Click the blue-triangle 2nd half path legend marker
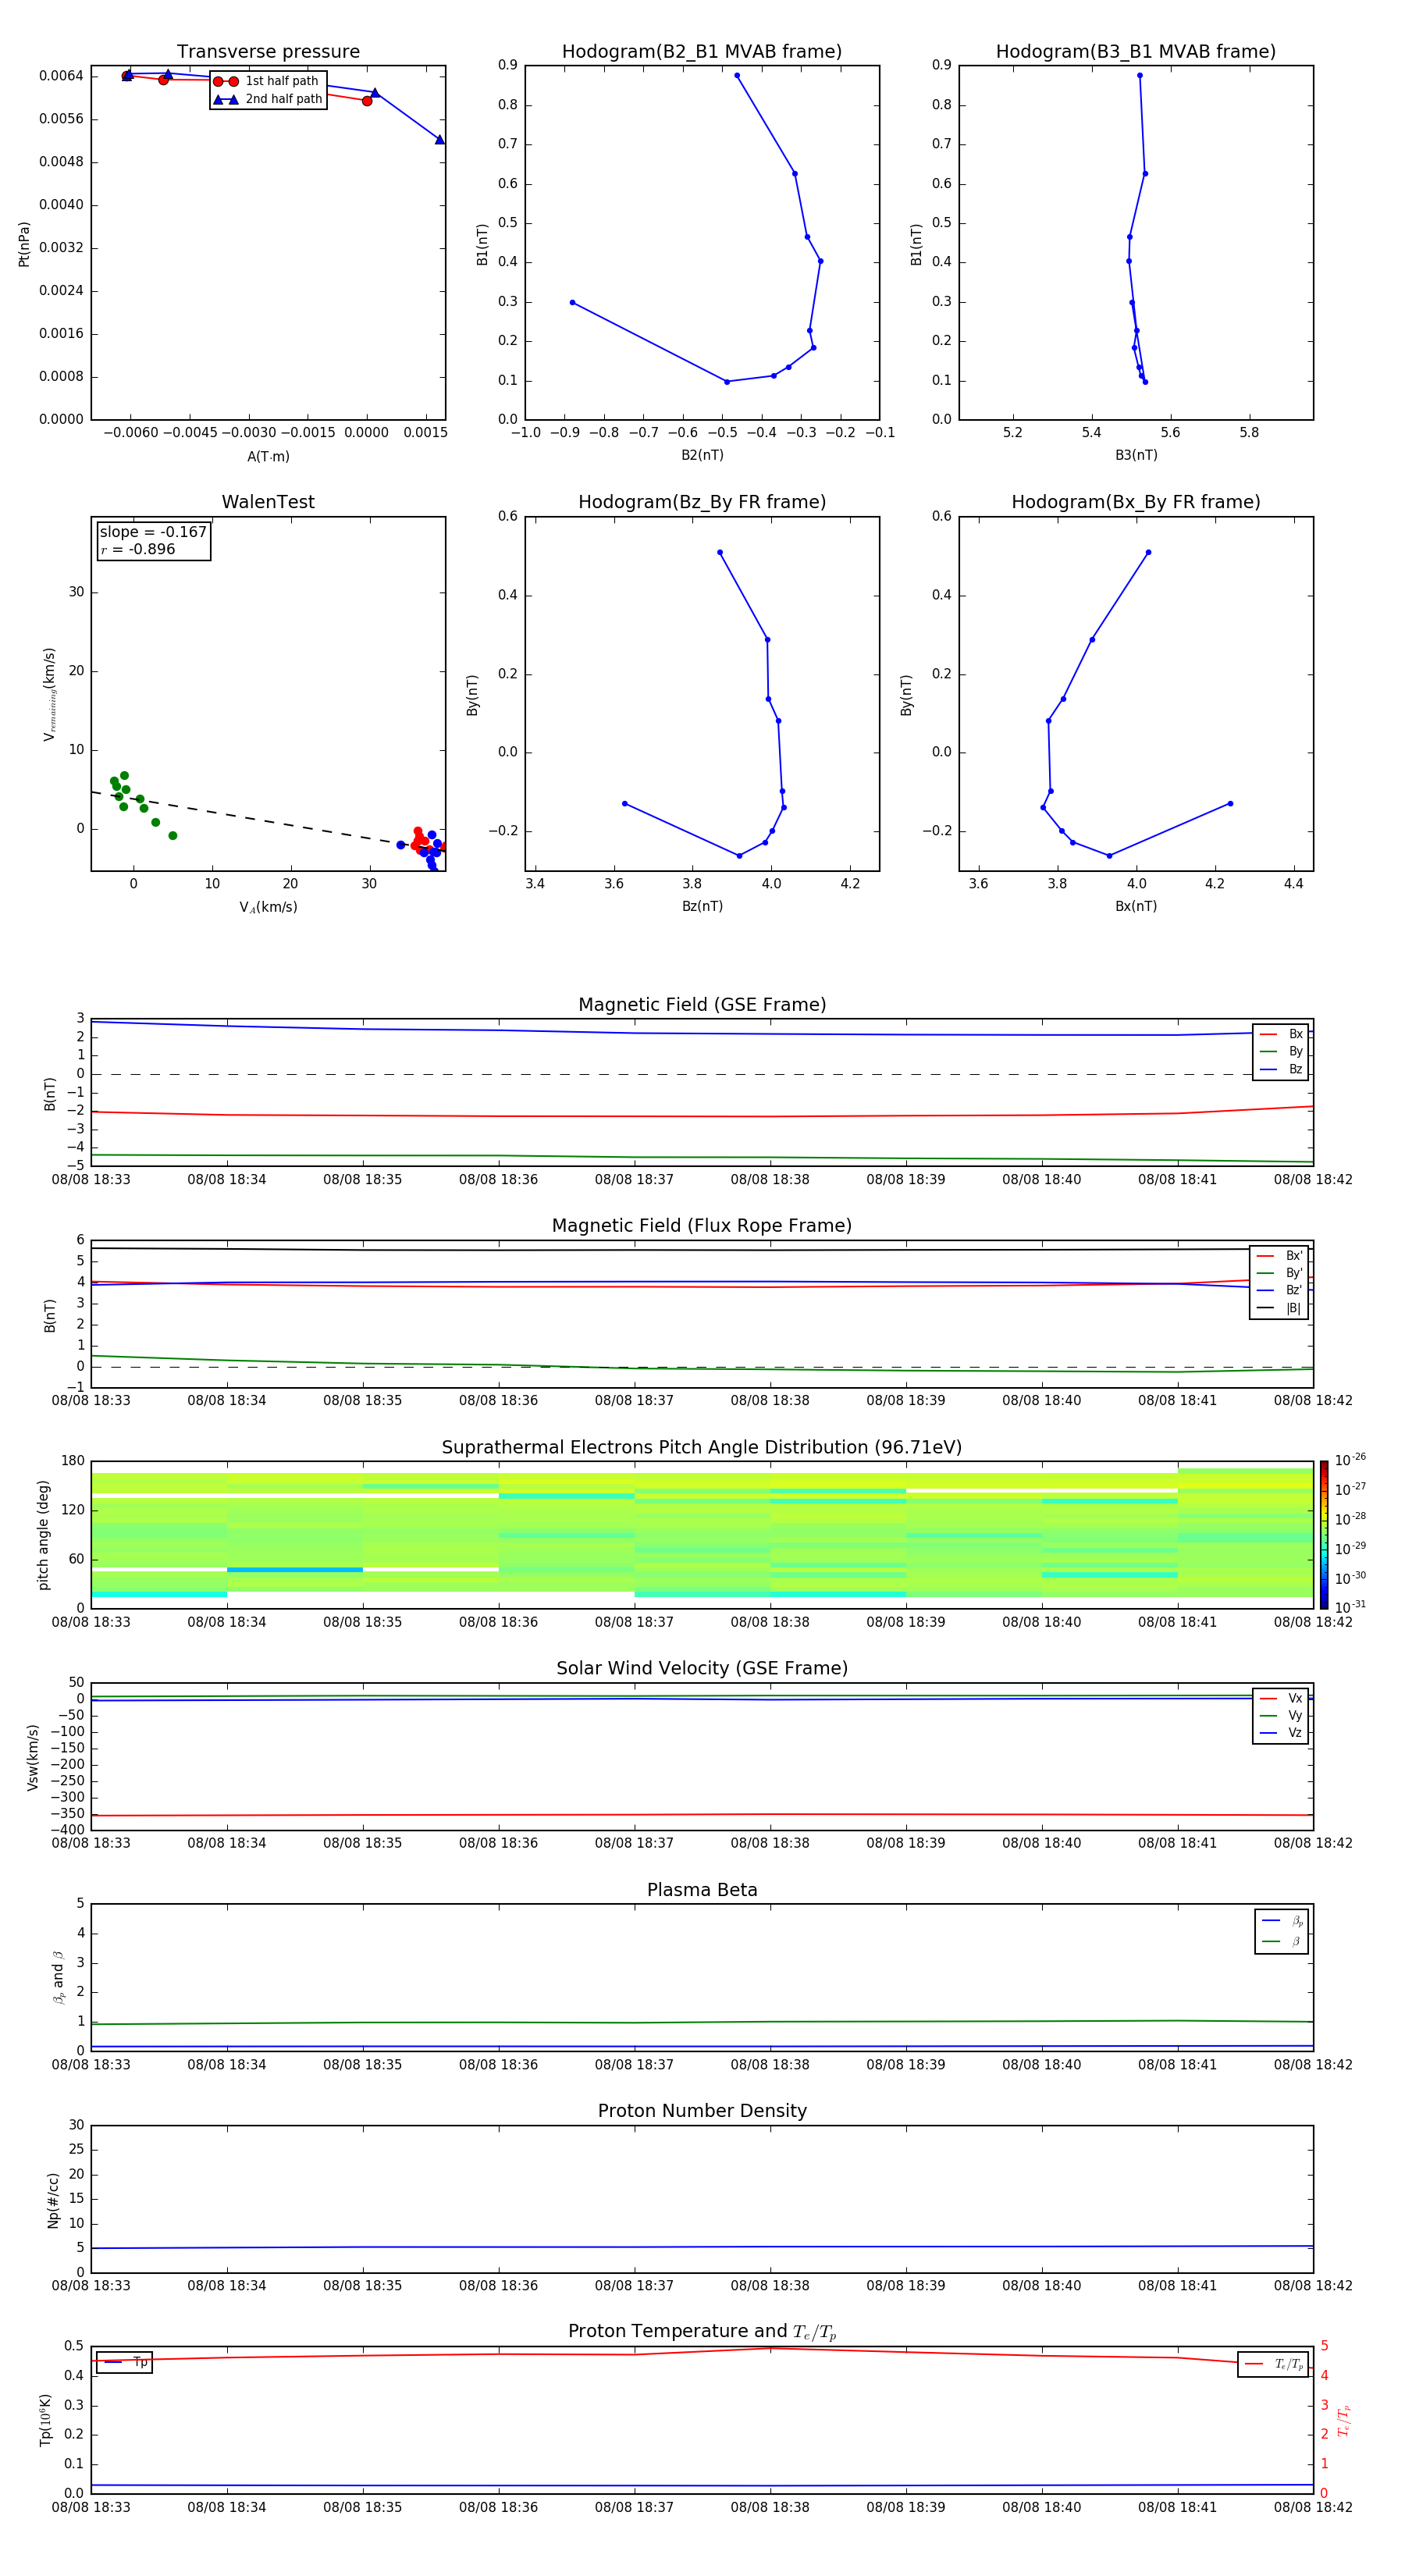 [x=226, y=100]
